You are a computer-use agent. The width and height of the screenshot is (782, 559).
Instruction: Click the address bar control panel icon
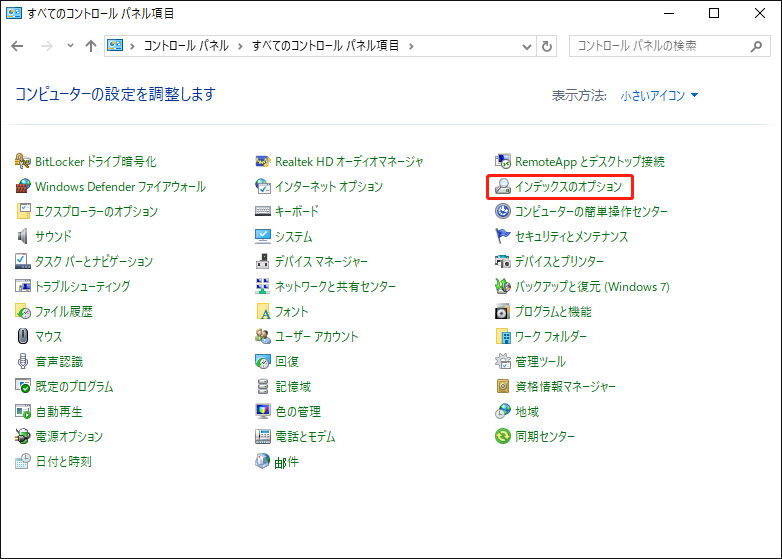tap(115, 45)
